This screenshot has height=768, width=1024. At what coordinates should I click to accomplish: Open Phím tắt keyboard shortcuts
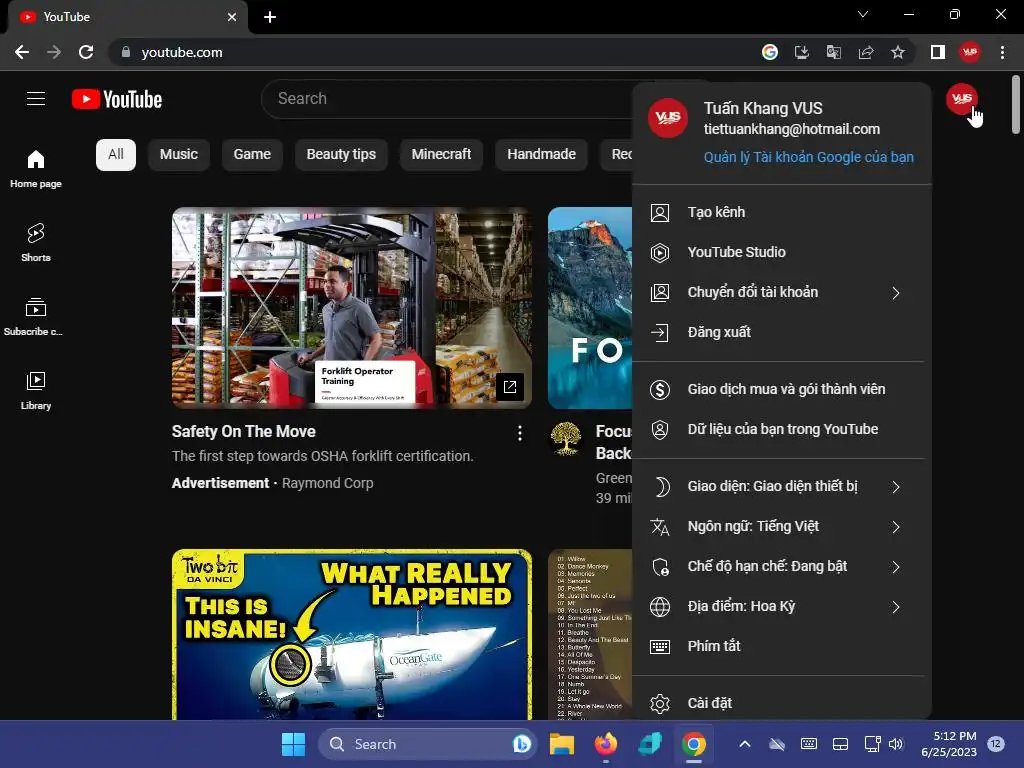[781, 647]
